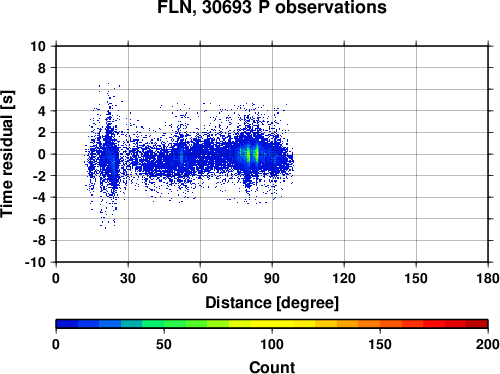Click the yellow-green density hotspot near 80 degrees

pyautogui.click(x=248, y=154)
